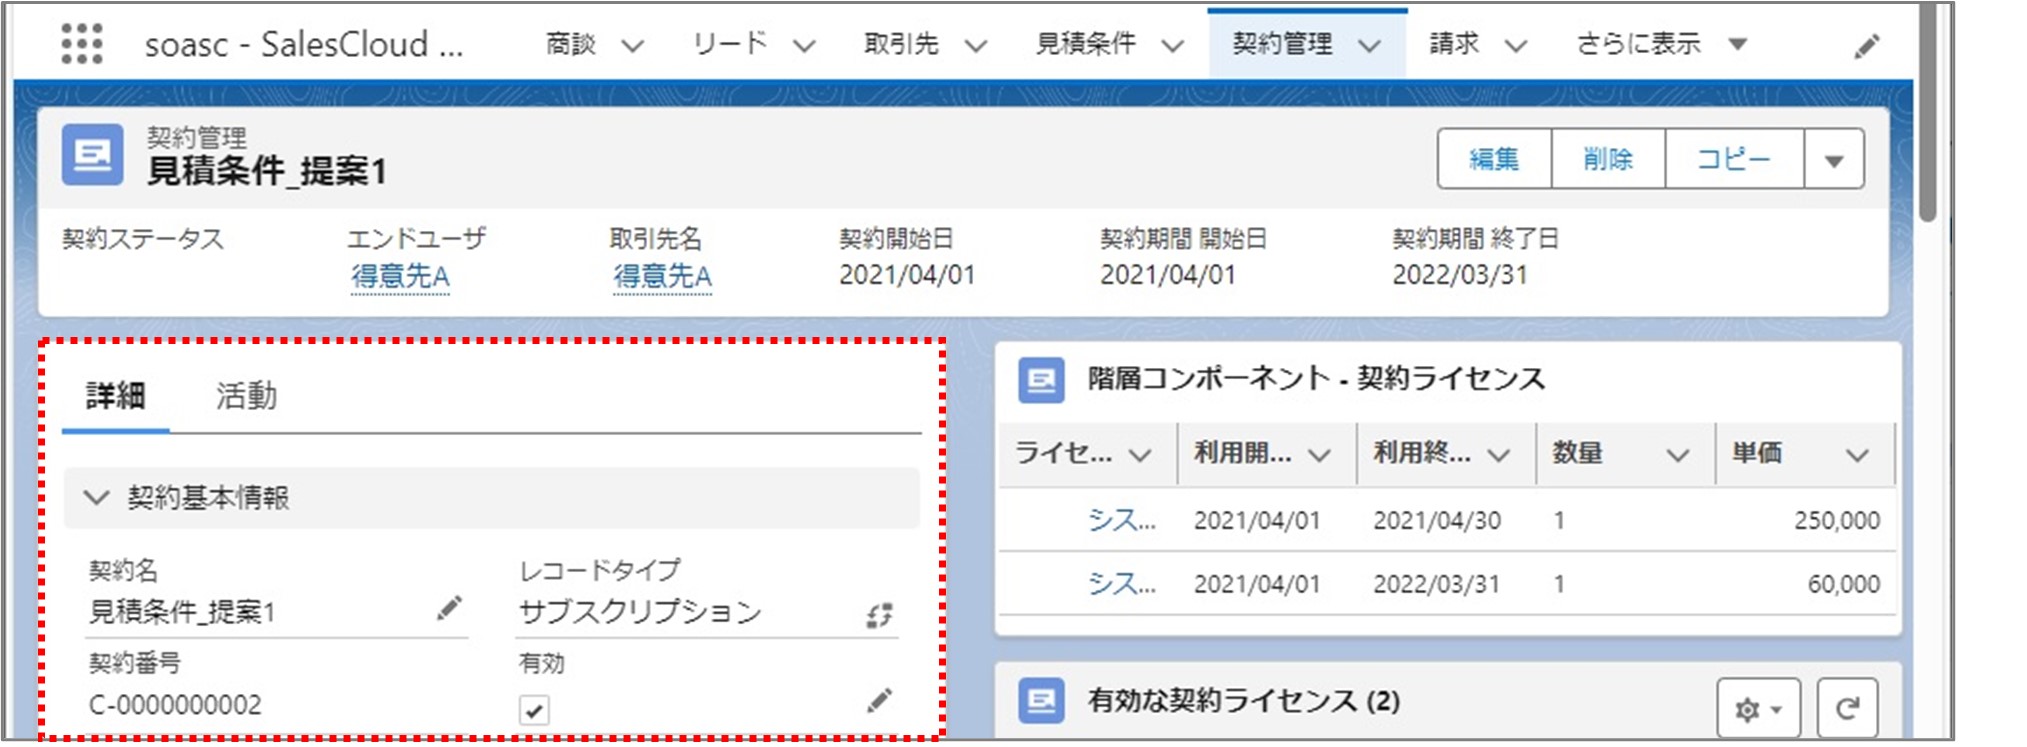Open the シス... license link dated 2022/03/31
The image size is (2027, 747).
click(x=1121, y=584)
